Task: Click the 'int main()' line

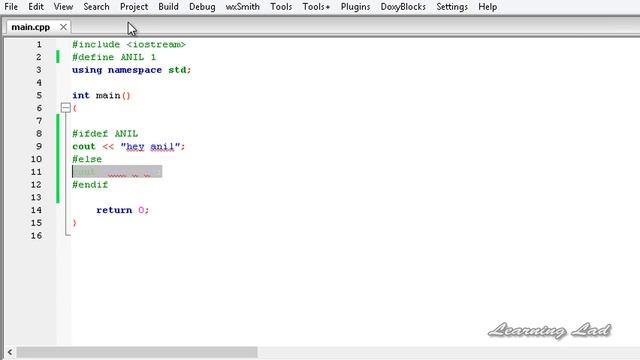Action: click(101, 96)
